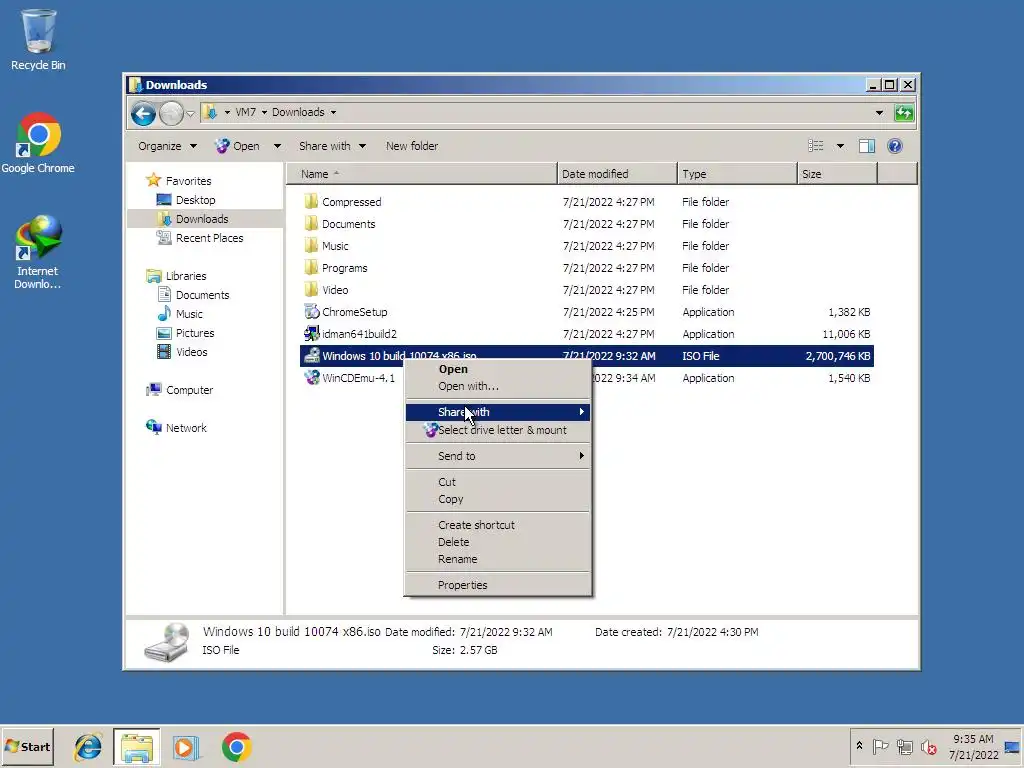Screen dimensions: 1024x768
Task: Click the Open toolbar button
Action: [239, 146]
